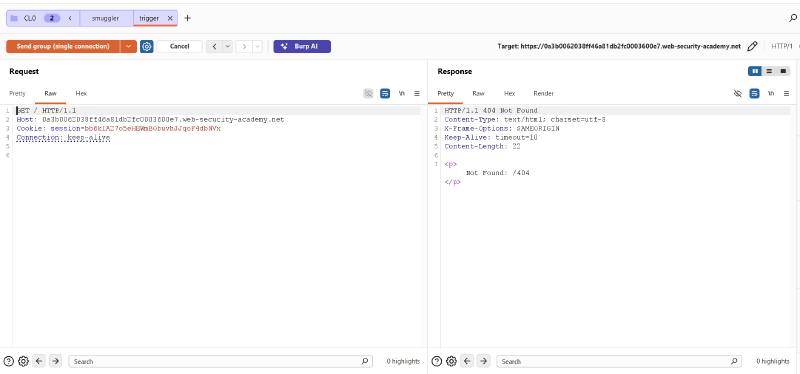Switch response view to Raw
Screen dimensions: 800x374
(x=478, y=93)
